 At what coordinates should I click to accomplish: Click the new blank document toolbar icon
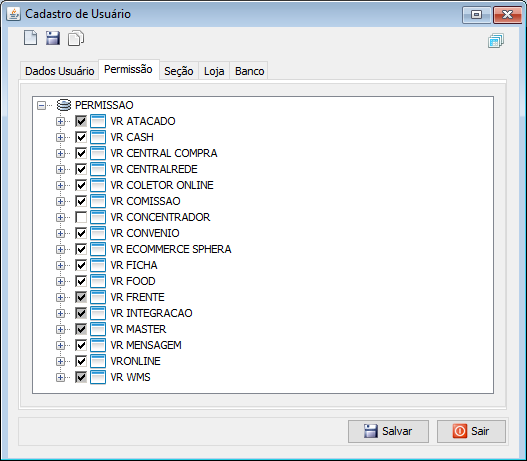[31, 38]
